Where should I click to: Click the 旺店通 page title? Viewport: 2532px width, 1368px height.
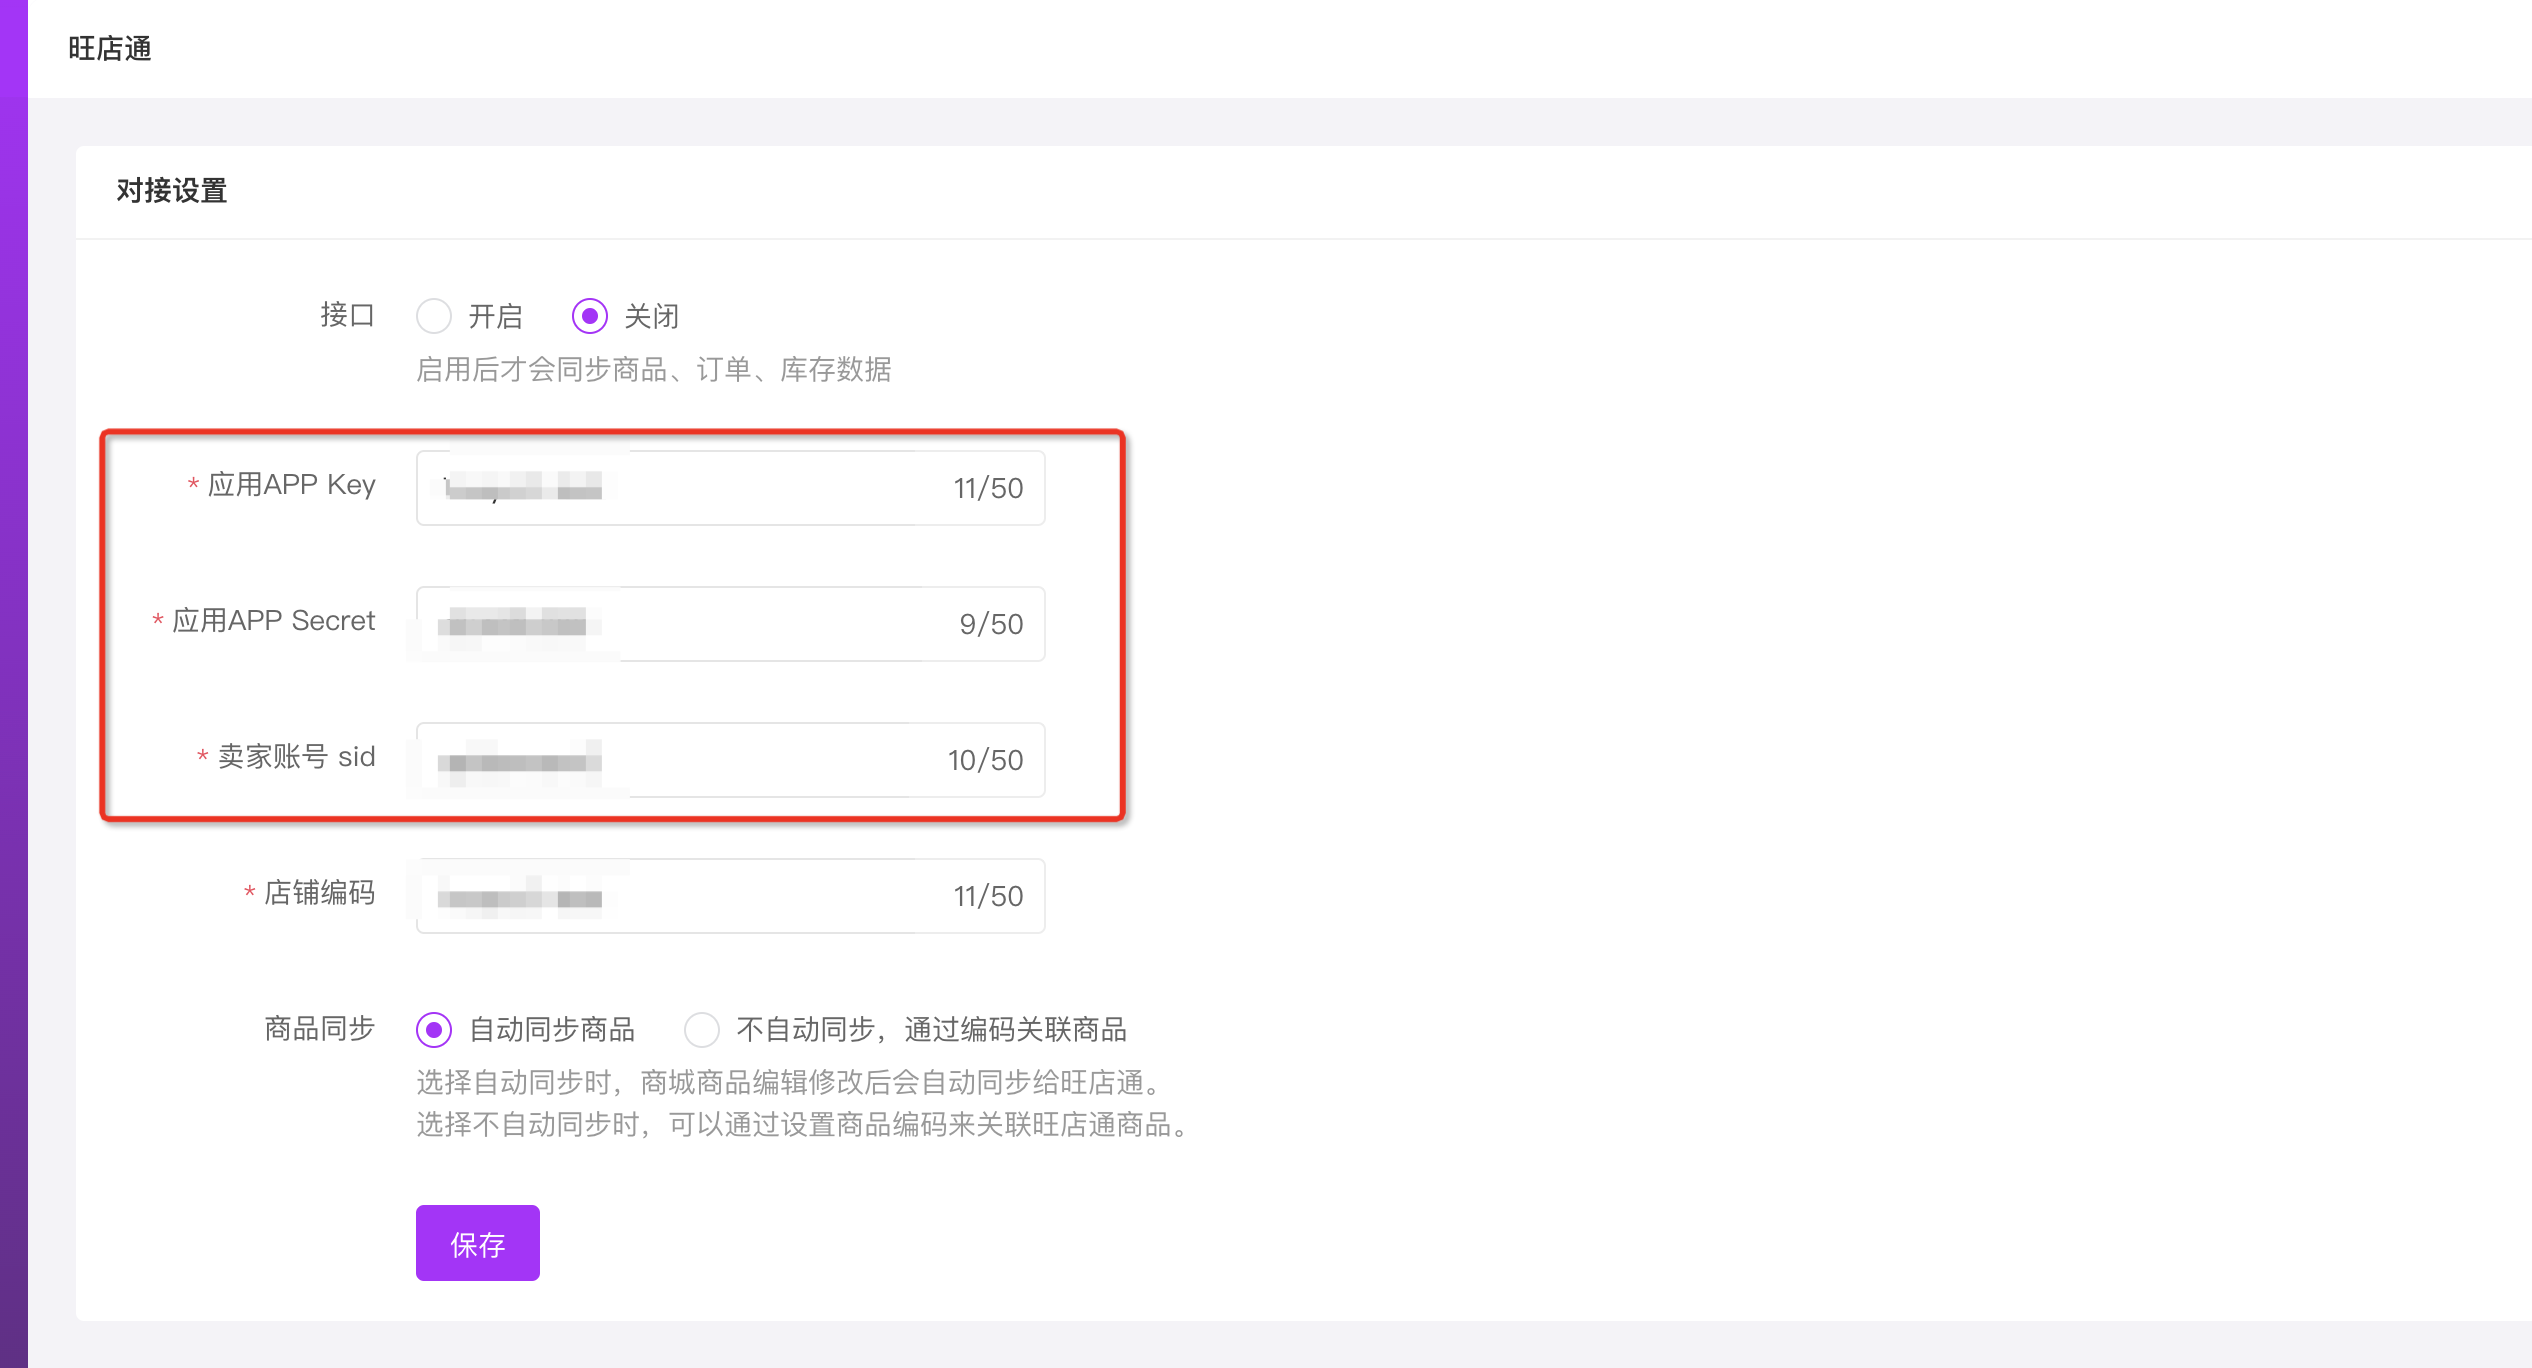click(110, 48)
